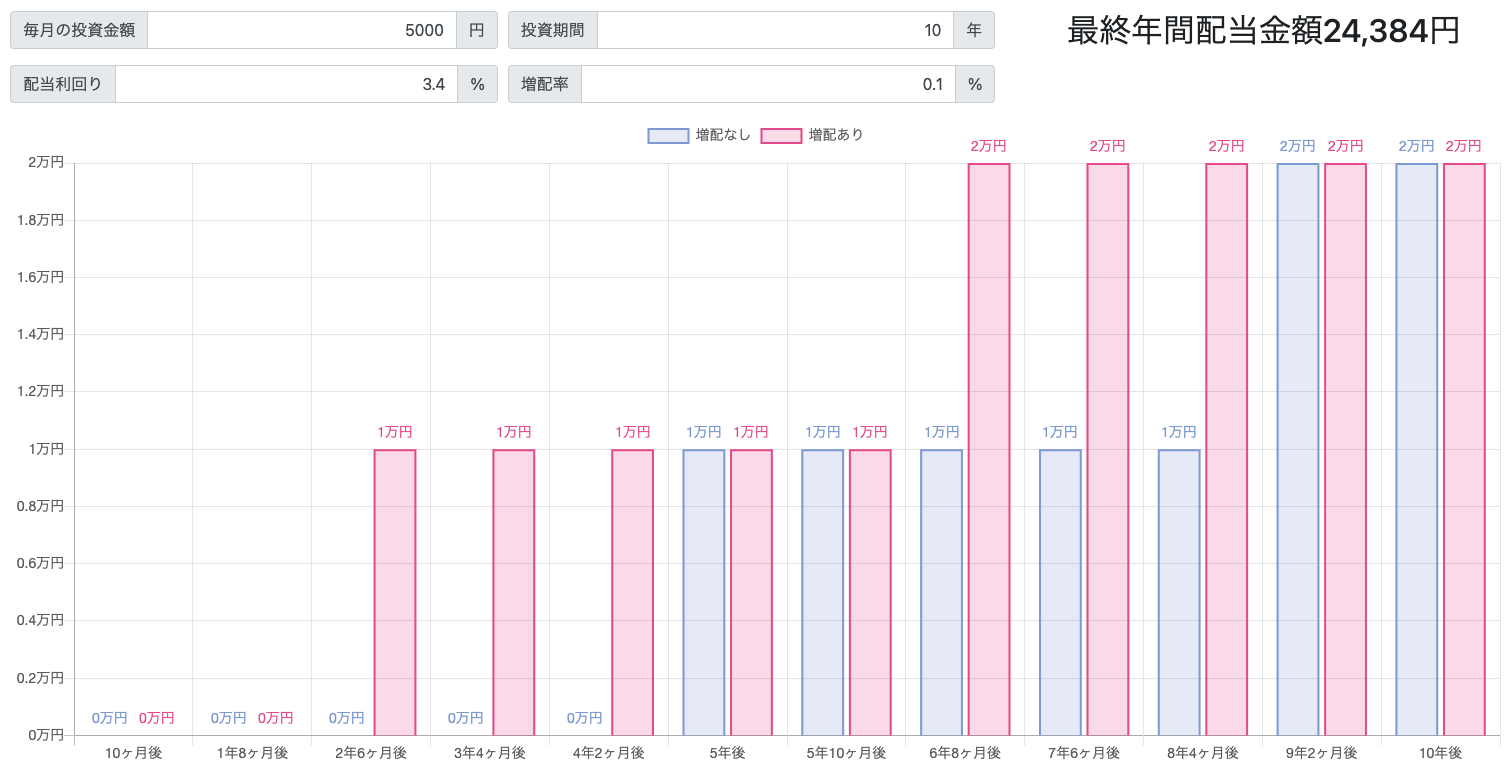Viewport: 1511px width, 770px height.
Task: Select the 9年2ヶ月後 blue bar
Action: [1296, 450]
